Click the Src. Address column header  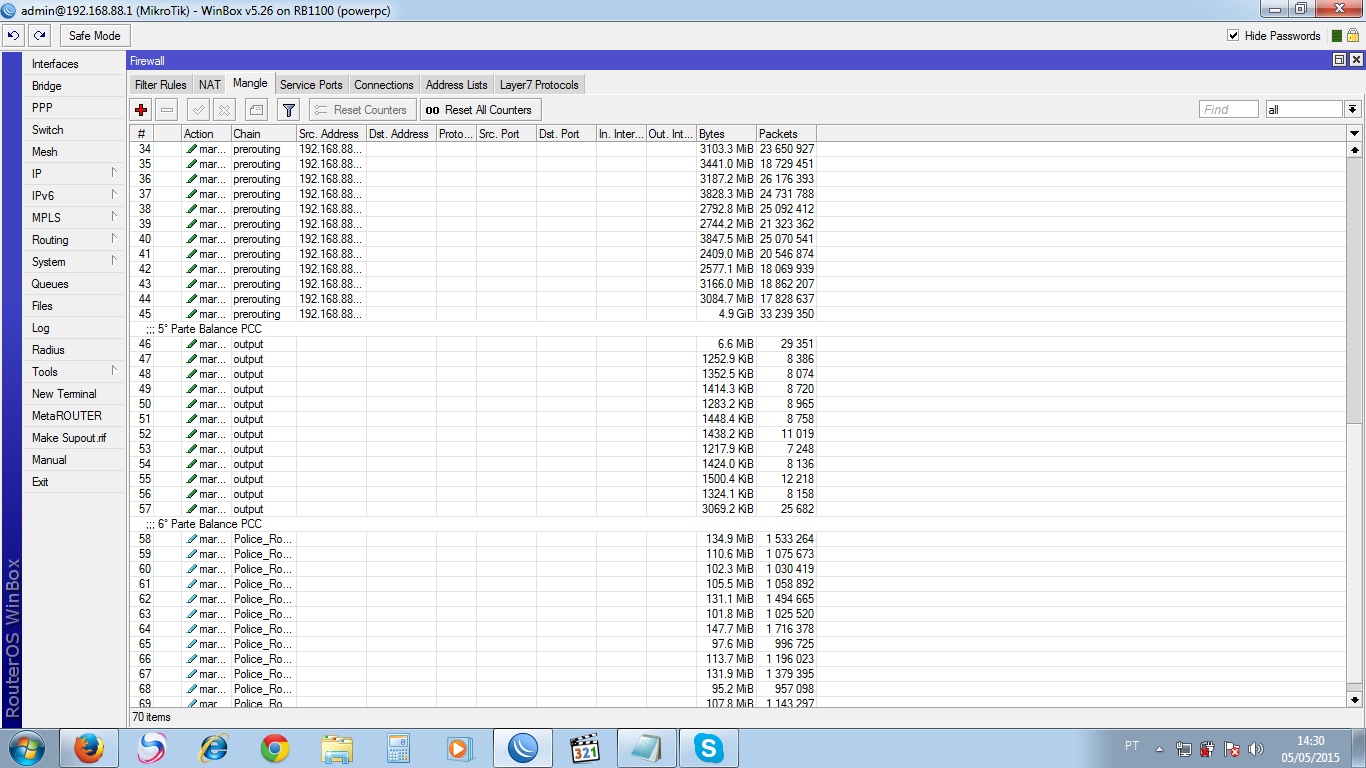coord(331,134)
